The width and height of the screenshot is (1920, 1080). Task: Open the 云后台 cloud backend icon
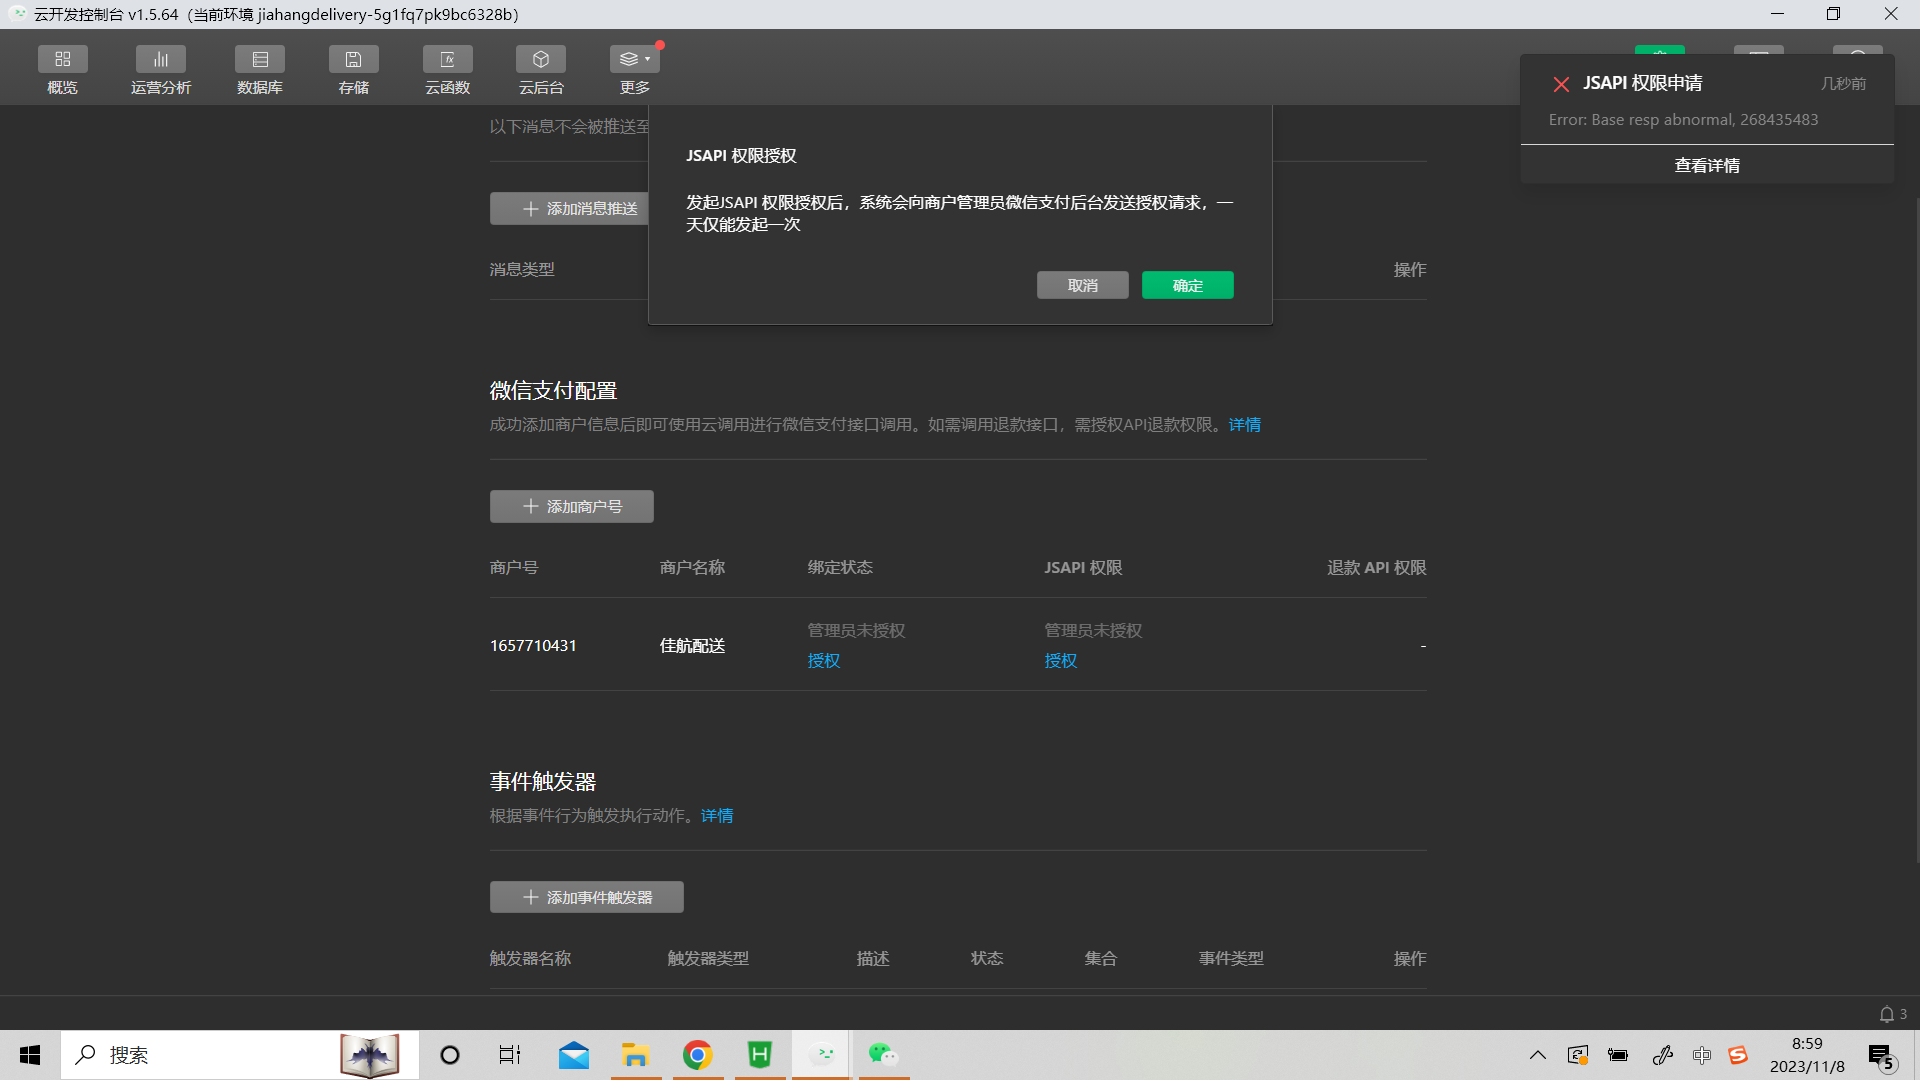click(541, 60)
